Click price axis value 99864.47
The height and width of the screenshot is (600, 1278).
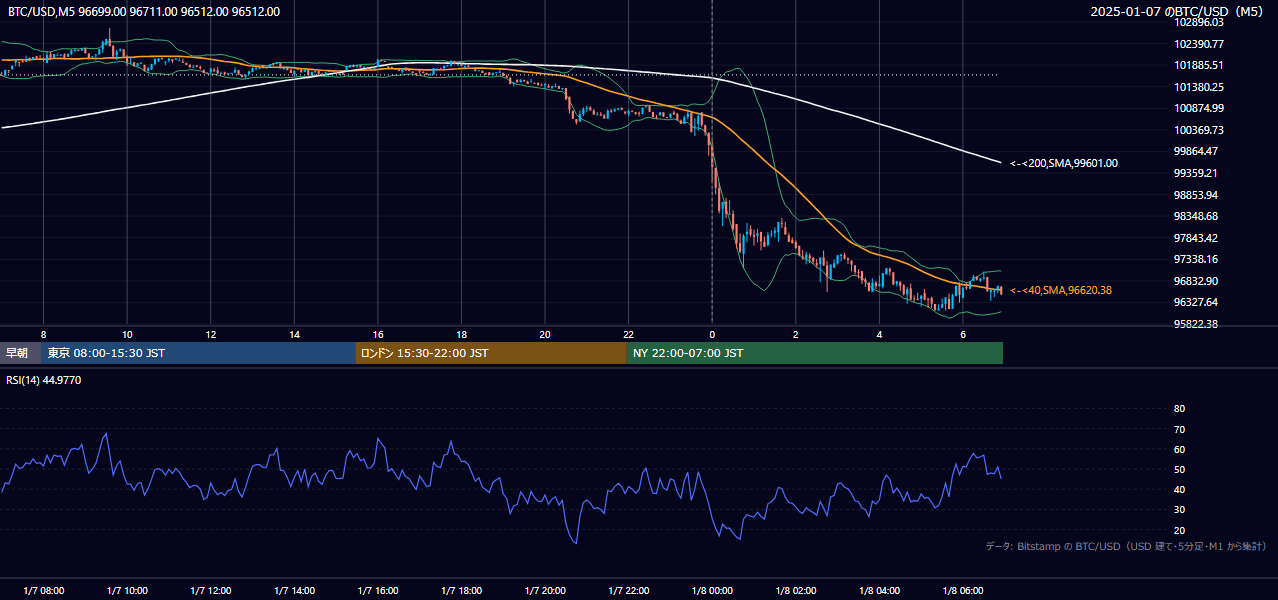tap(1196, 151)
